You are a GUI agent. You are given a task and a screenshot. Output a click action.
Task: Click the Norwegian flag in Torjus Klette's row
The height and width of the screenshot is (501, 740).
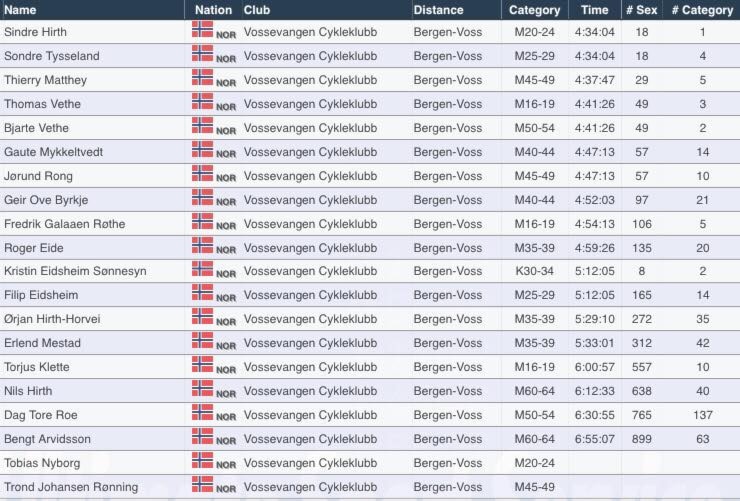[x=202, y=365]
